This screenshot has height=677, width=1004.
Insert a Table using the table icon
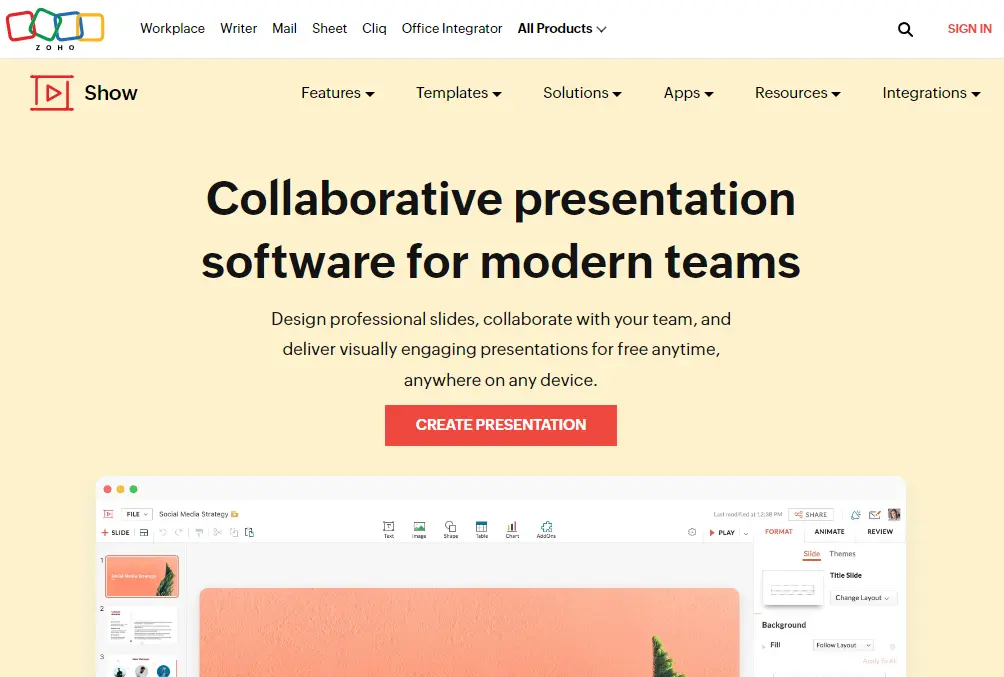point(481,528)
